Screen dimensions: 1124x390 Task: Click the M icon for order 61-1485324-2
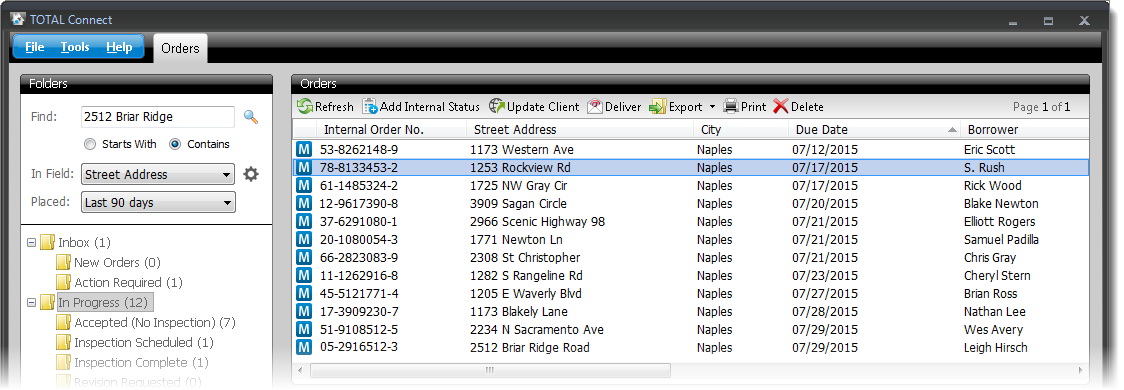tap(304, 186)
